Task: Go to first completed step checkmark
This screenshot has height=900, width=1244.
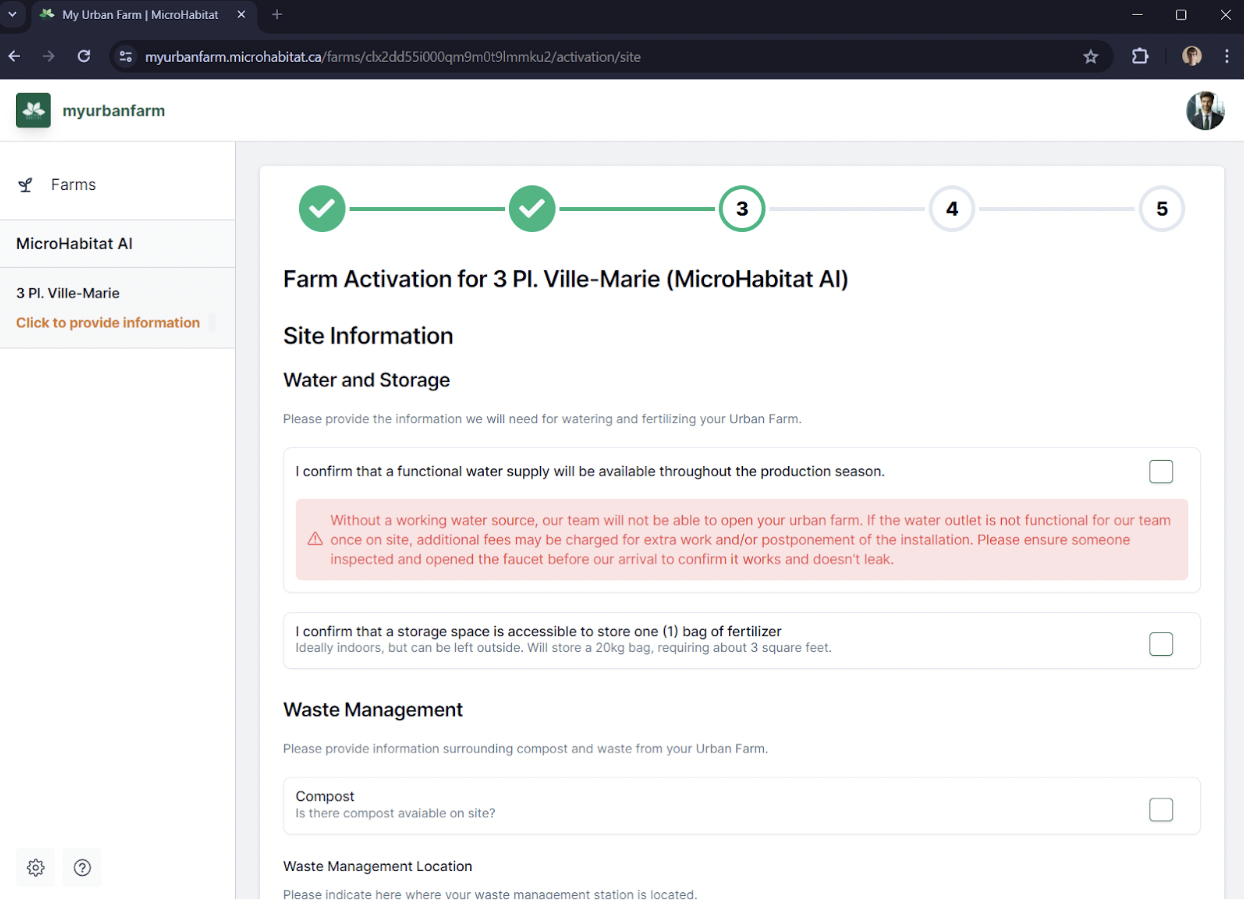Action: [322, 209]
